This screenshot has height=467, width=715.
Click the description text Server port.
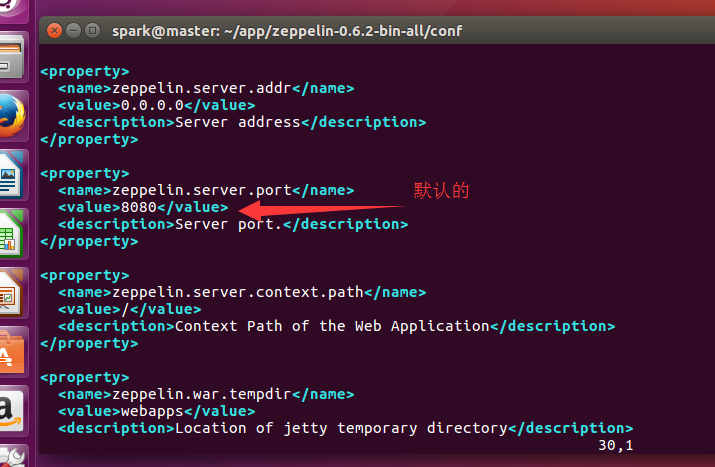[228, 224]
